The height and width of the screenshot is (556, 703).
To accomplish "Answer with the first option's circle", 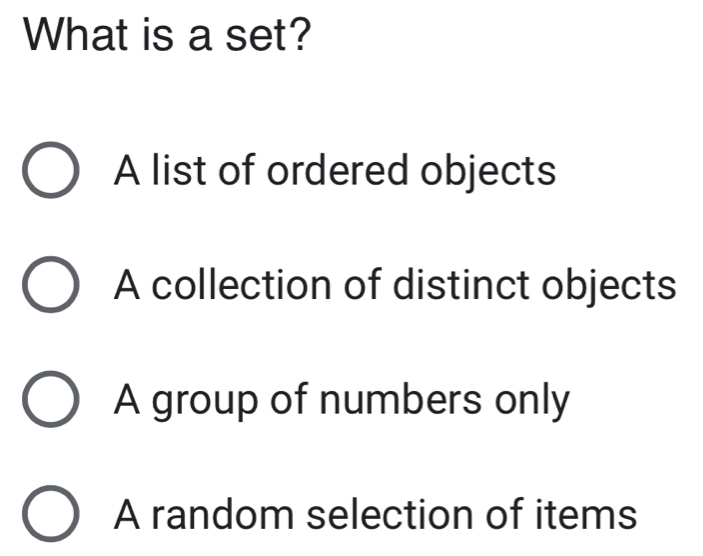I will (x=48, y=172).
